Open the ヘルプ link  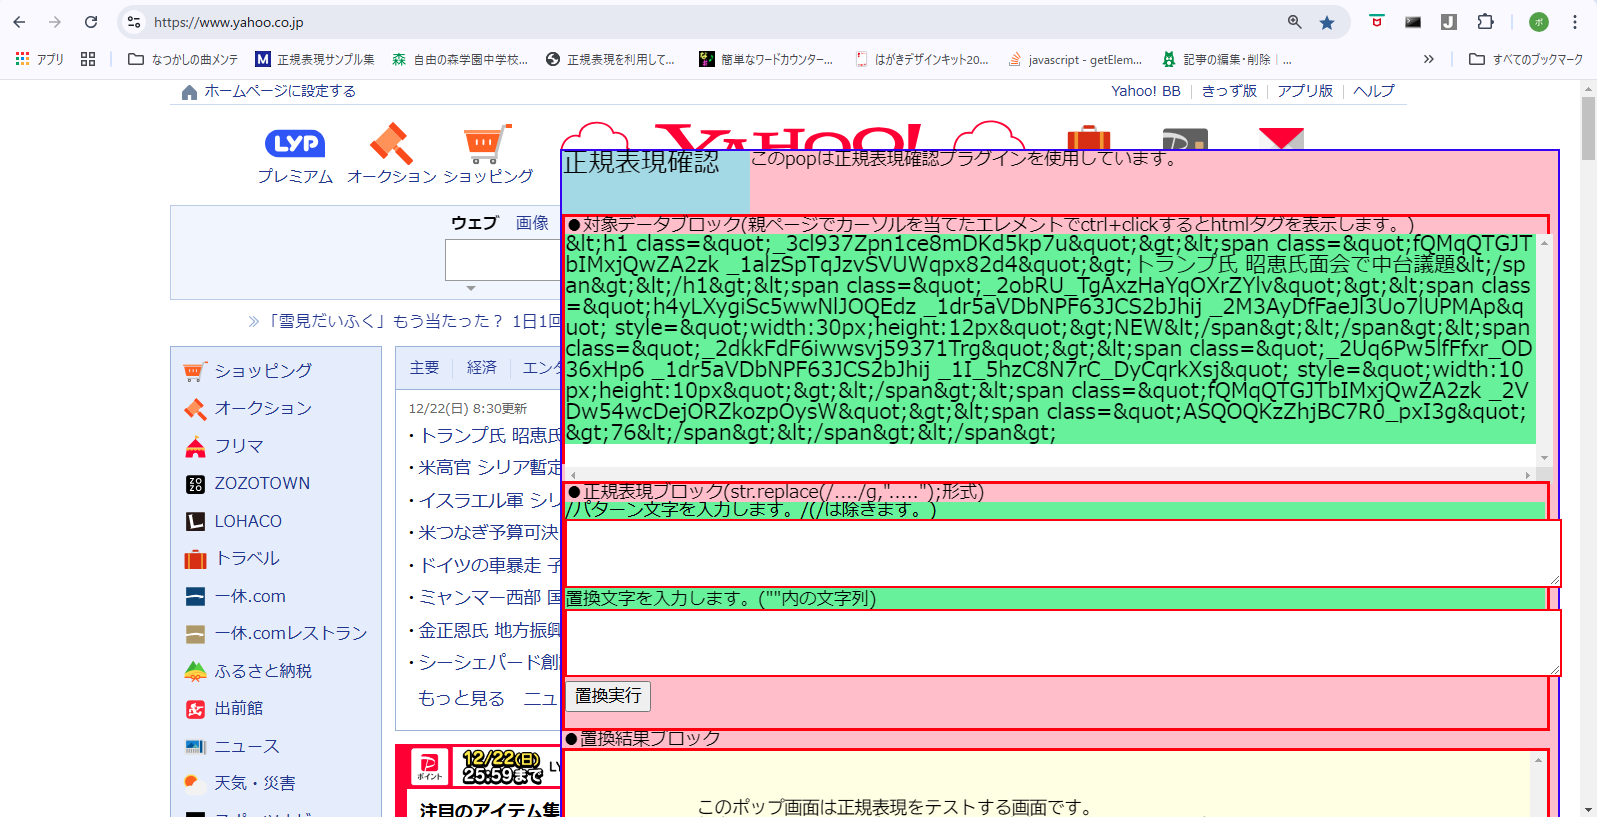pyautogui.click(x=1374, y=91)
